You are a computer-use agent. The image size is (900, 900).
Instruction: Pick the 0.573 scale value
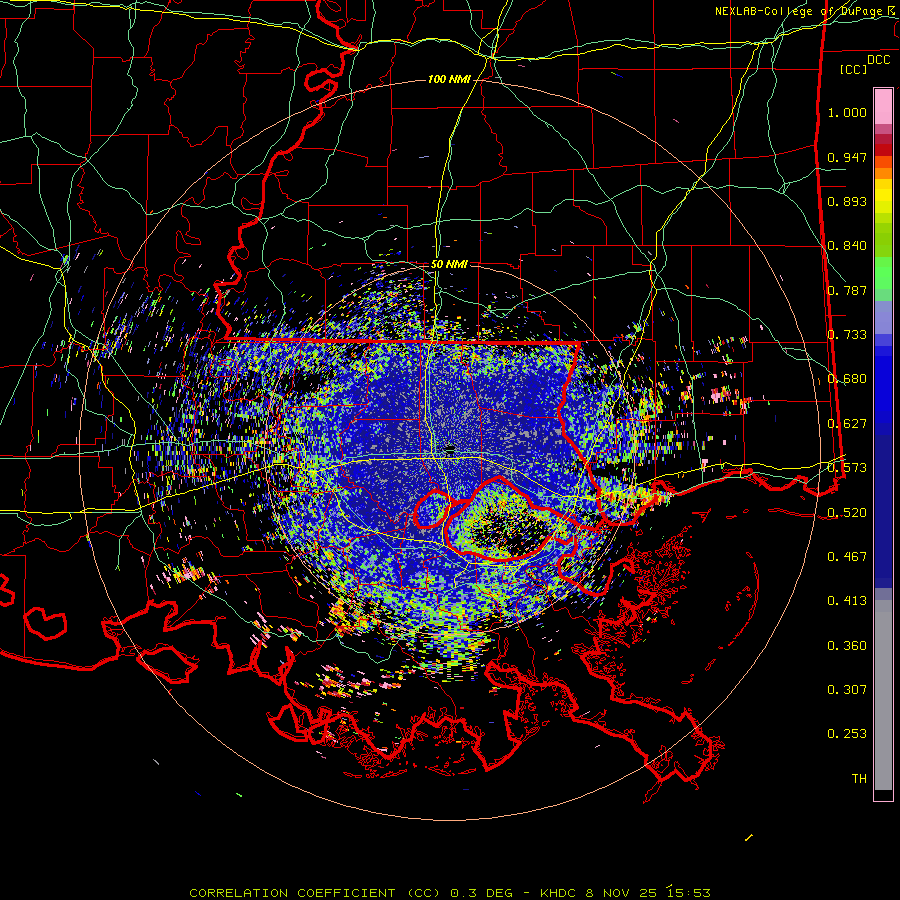coord(847,468)
